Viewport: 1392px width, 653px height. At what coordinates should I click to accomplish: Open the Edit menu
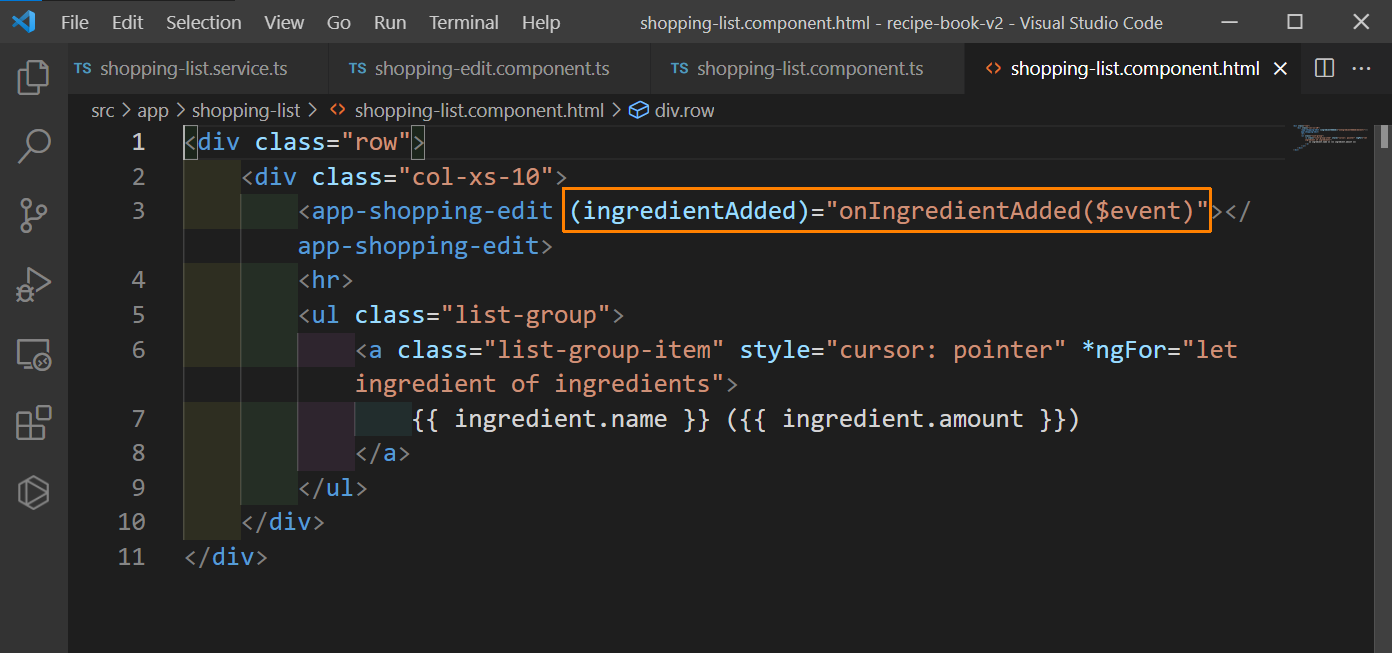(x=127, y=22)
